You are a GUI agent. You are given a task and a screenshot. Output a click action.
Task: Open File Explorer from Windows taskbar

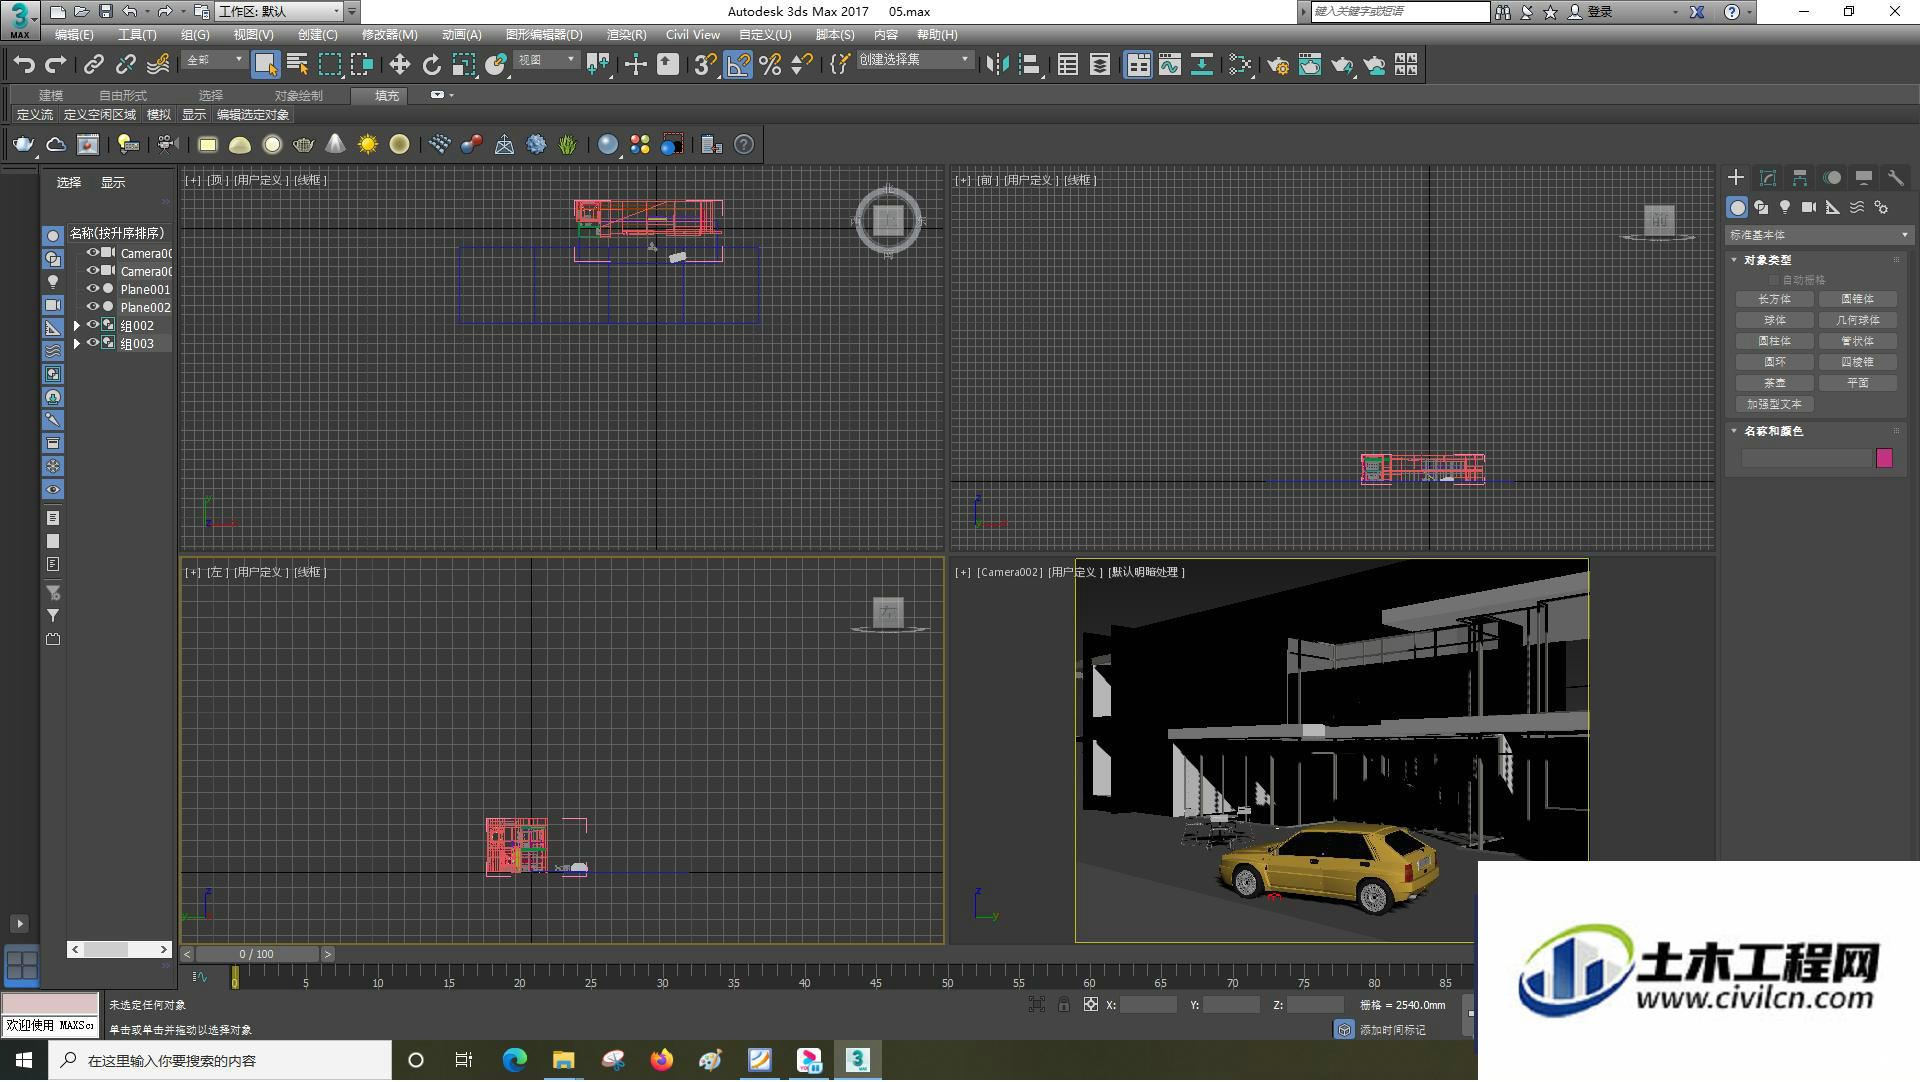pos(563,1060)
